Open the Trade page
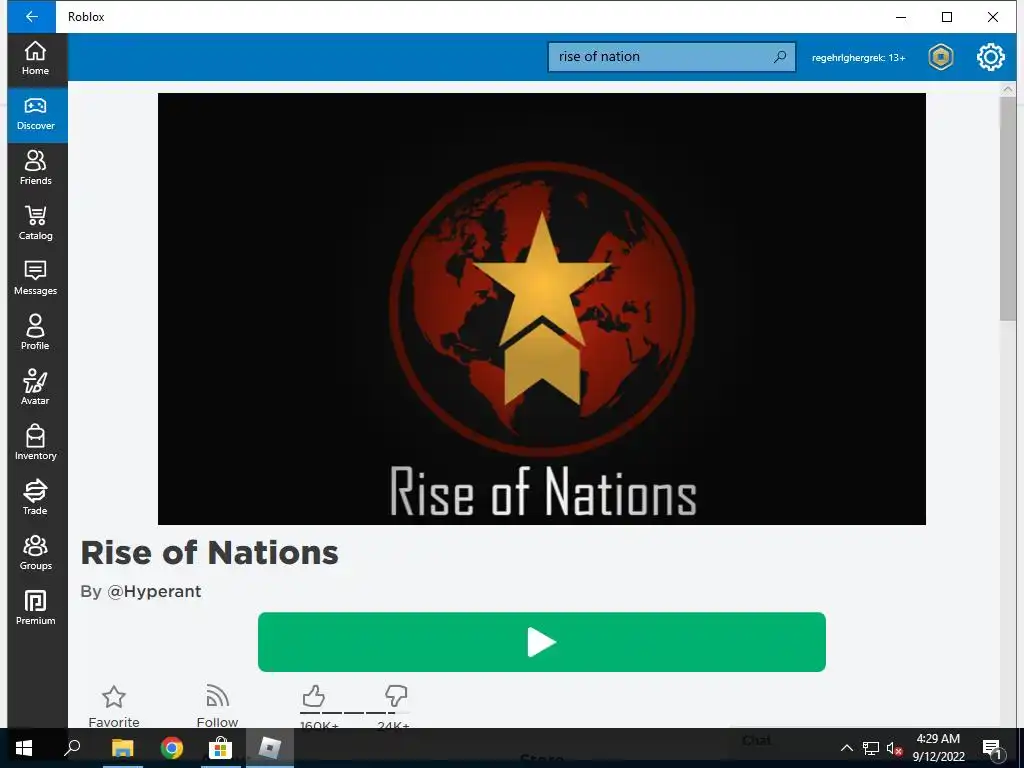 [x=36, y=498]
